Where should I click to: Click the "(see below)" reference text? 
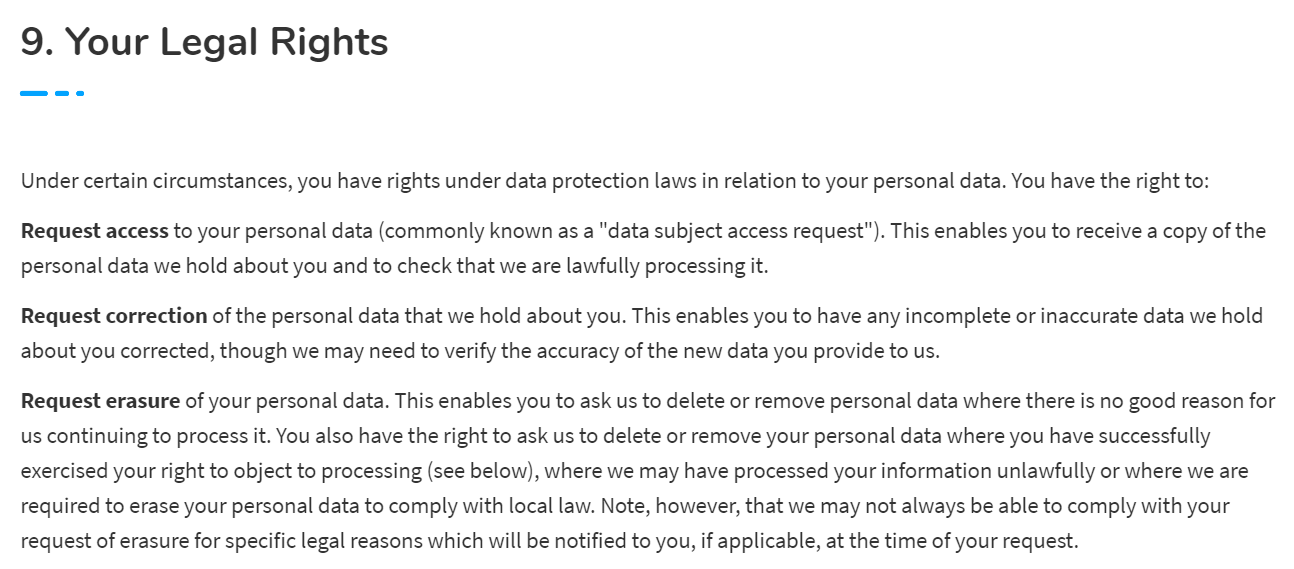coord(484,471)
